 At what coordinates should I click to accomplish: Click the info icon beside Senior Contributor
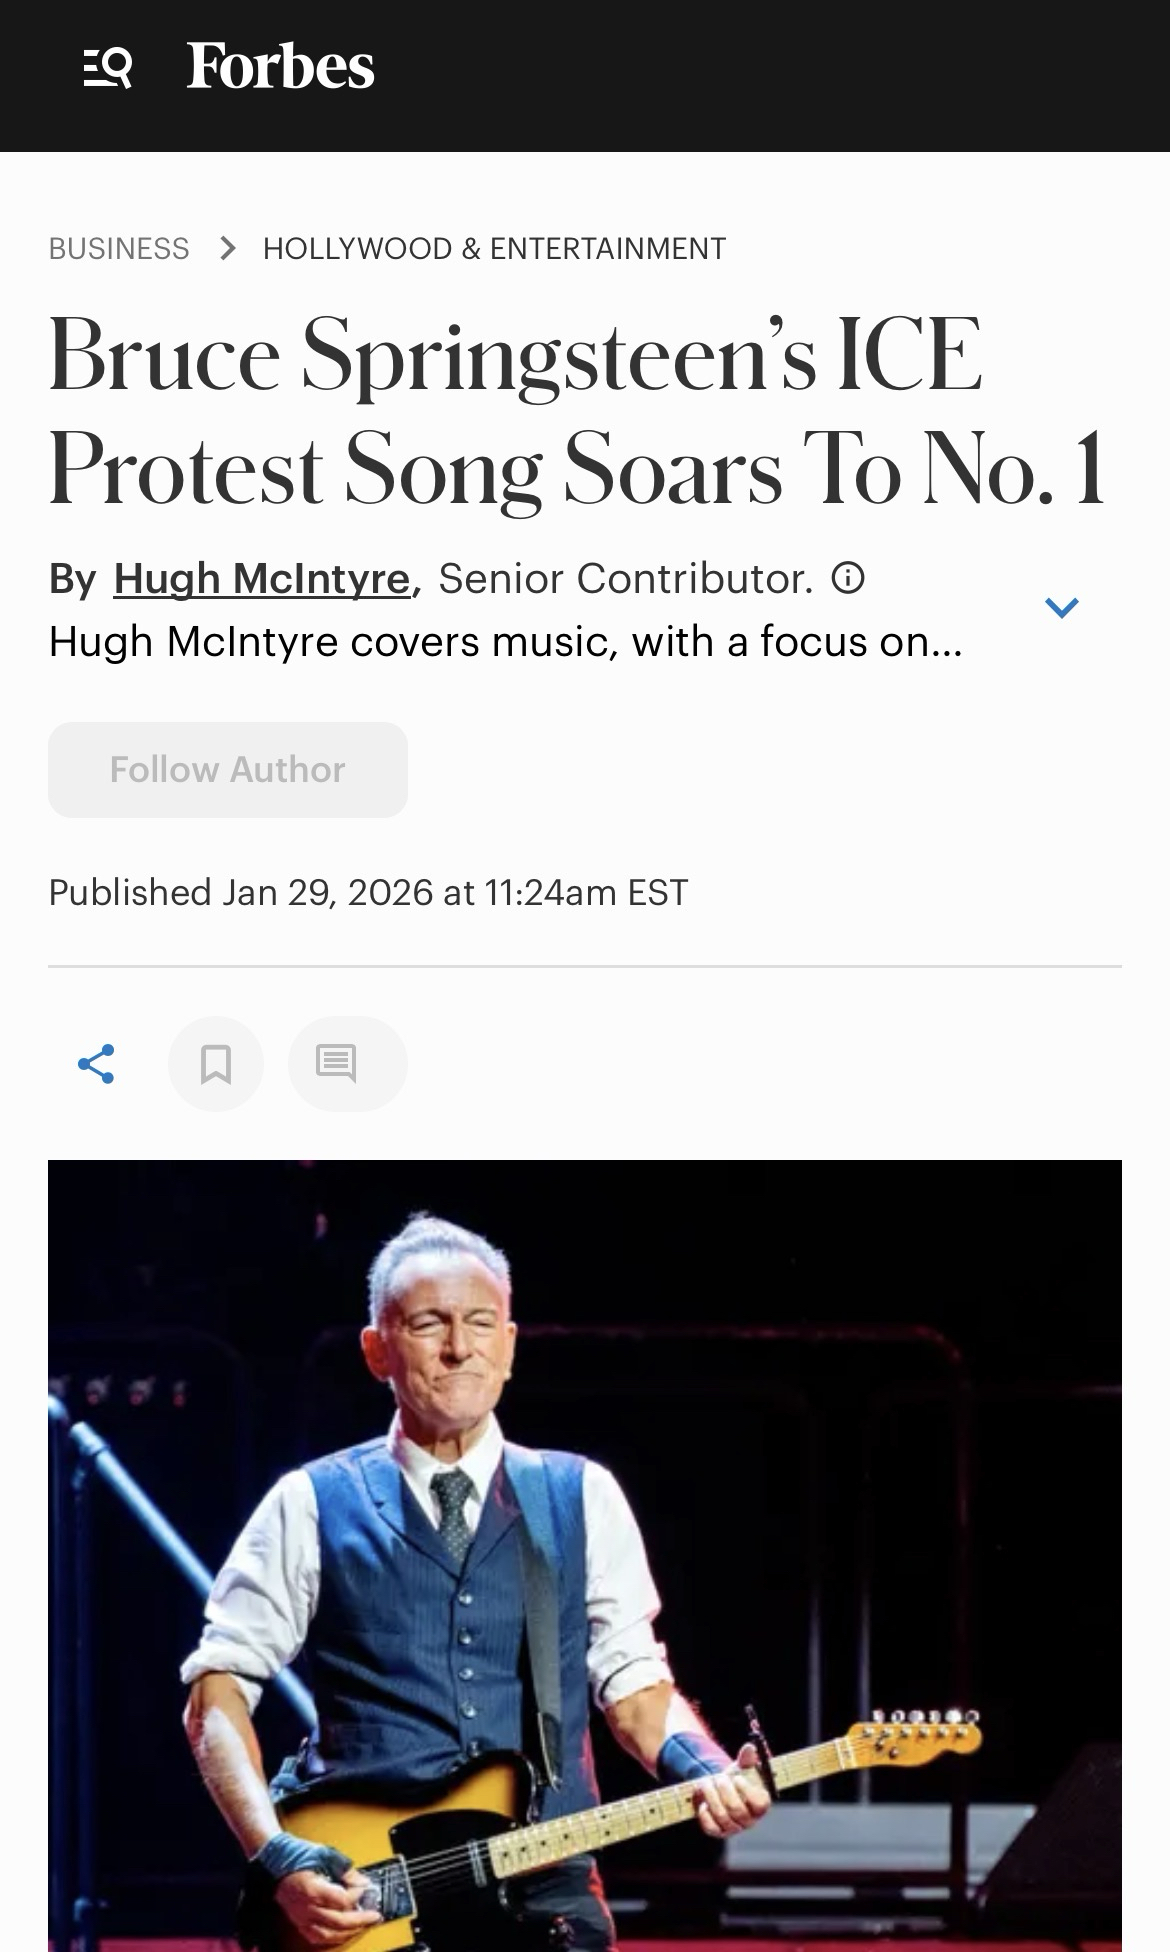pos(848,578)
